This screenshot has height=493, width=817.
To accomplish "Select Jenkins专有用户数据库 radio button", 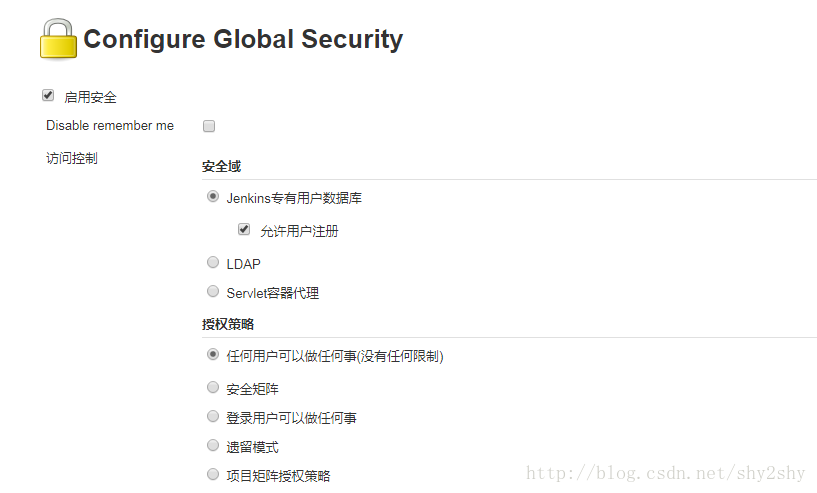I will 213,196.
